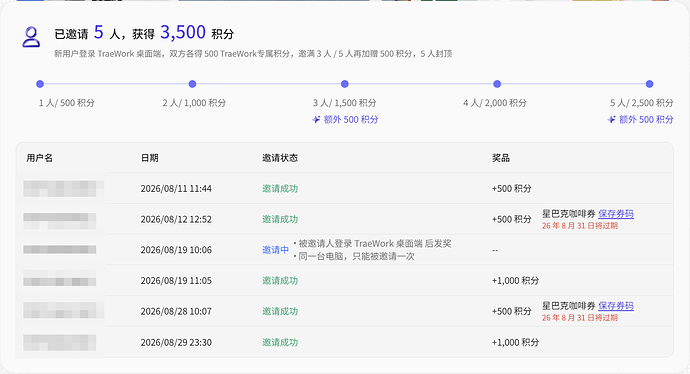Open 保存券码 link in the 08/28 row

(x=616, y=306)
